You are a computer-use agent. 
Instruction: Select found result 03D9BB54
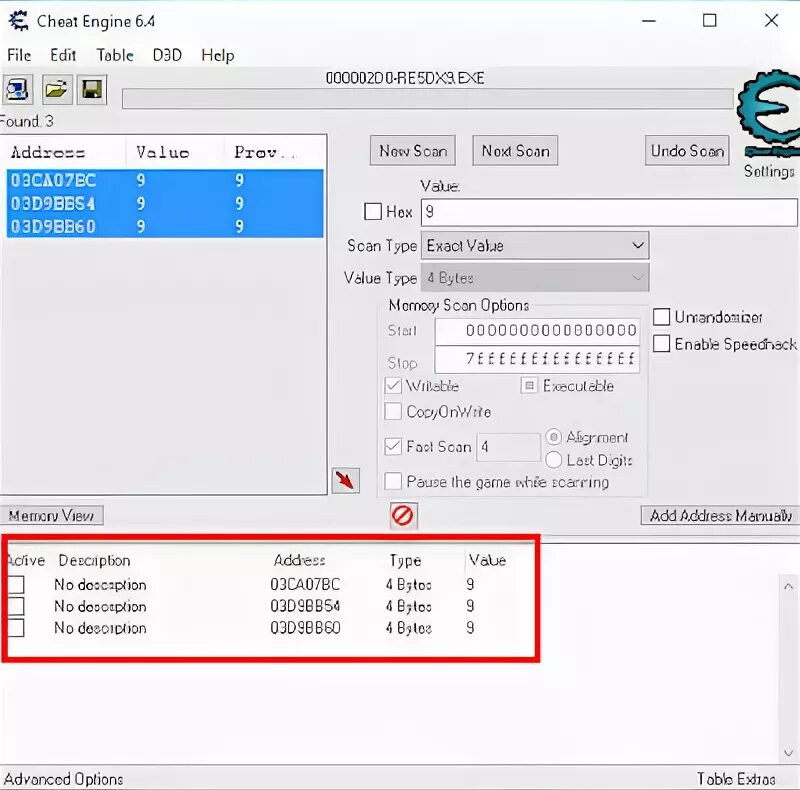tap(165, 203)
